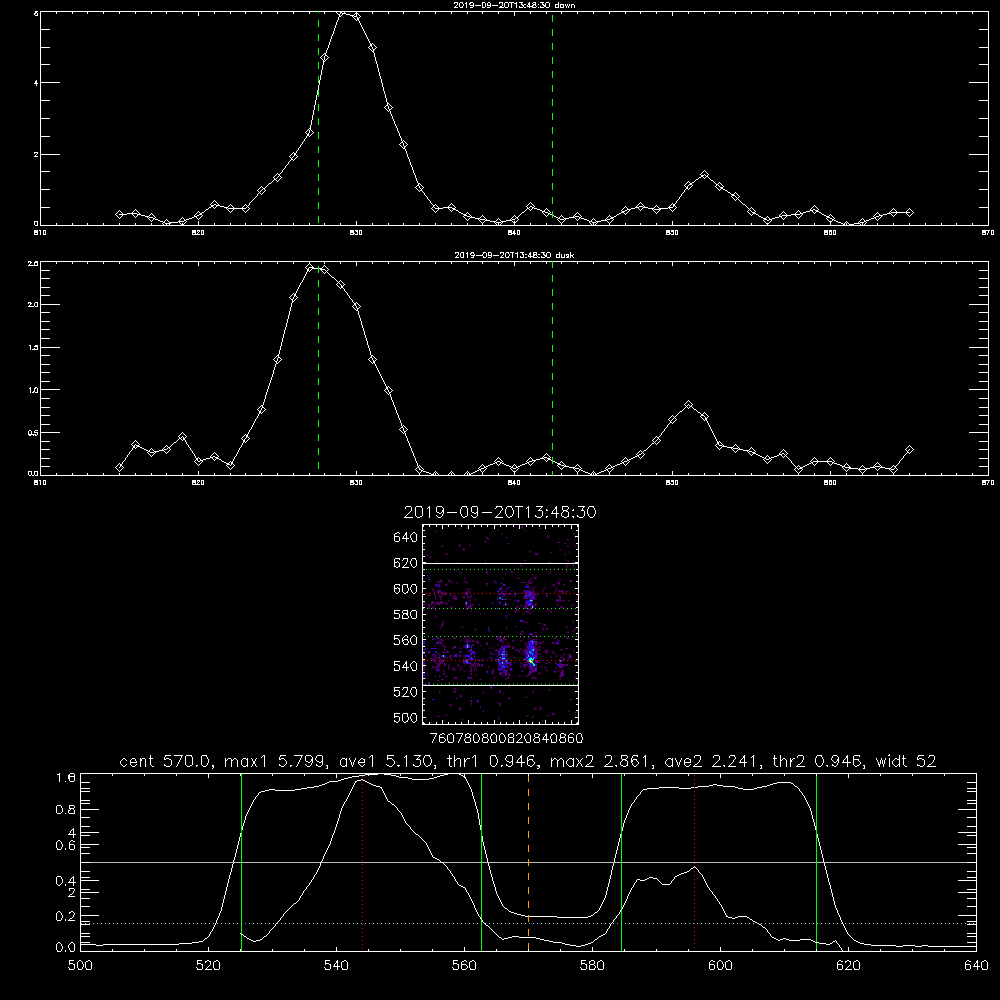Click the right green dashed line in dusk plot

point(552,369)
